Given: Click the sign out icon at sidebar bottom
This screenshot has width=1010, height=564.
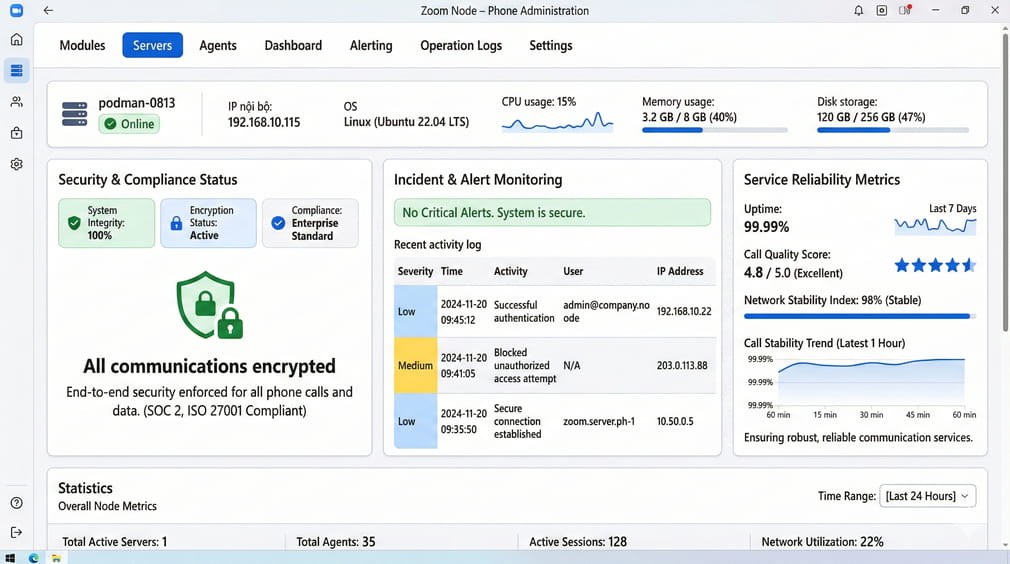Looking at the screenshot, I should pos(16,533).
